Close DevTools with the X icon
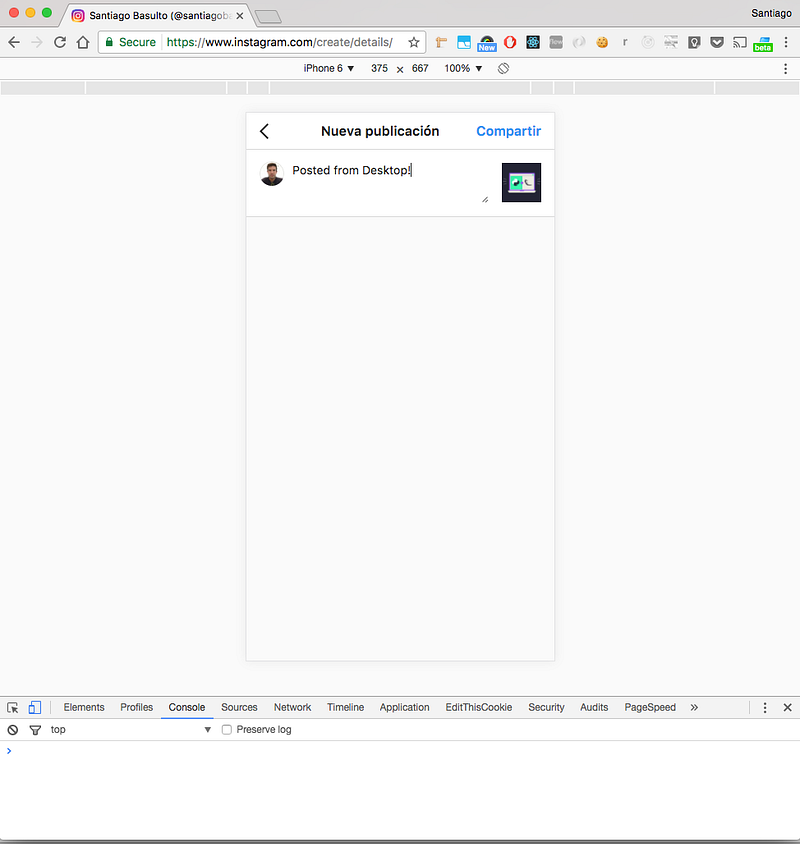 [787, 707]
